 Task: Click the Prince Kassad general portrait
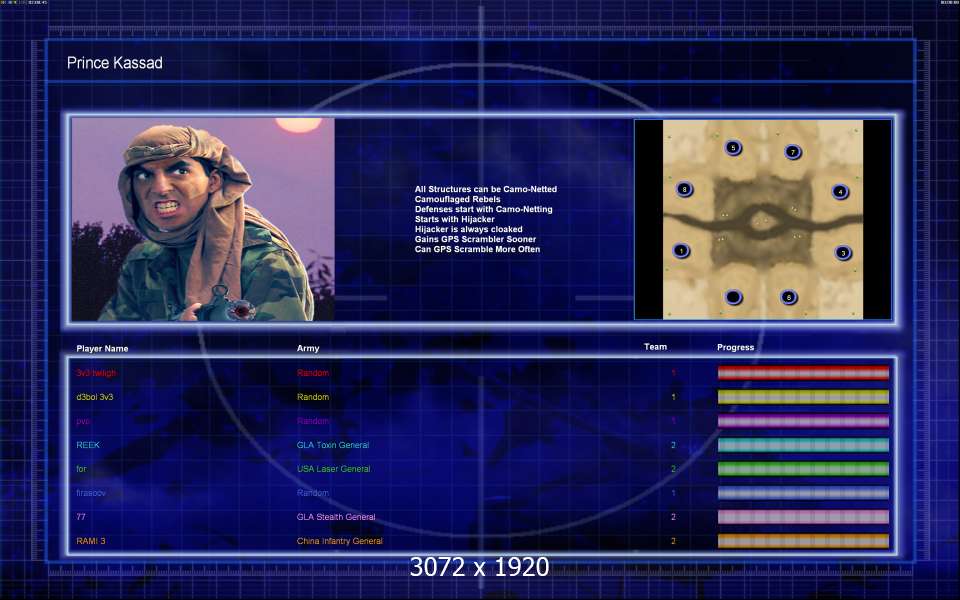point(203,219)
